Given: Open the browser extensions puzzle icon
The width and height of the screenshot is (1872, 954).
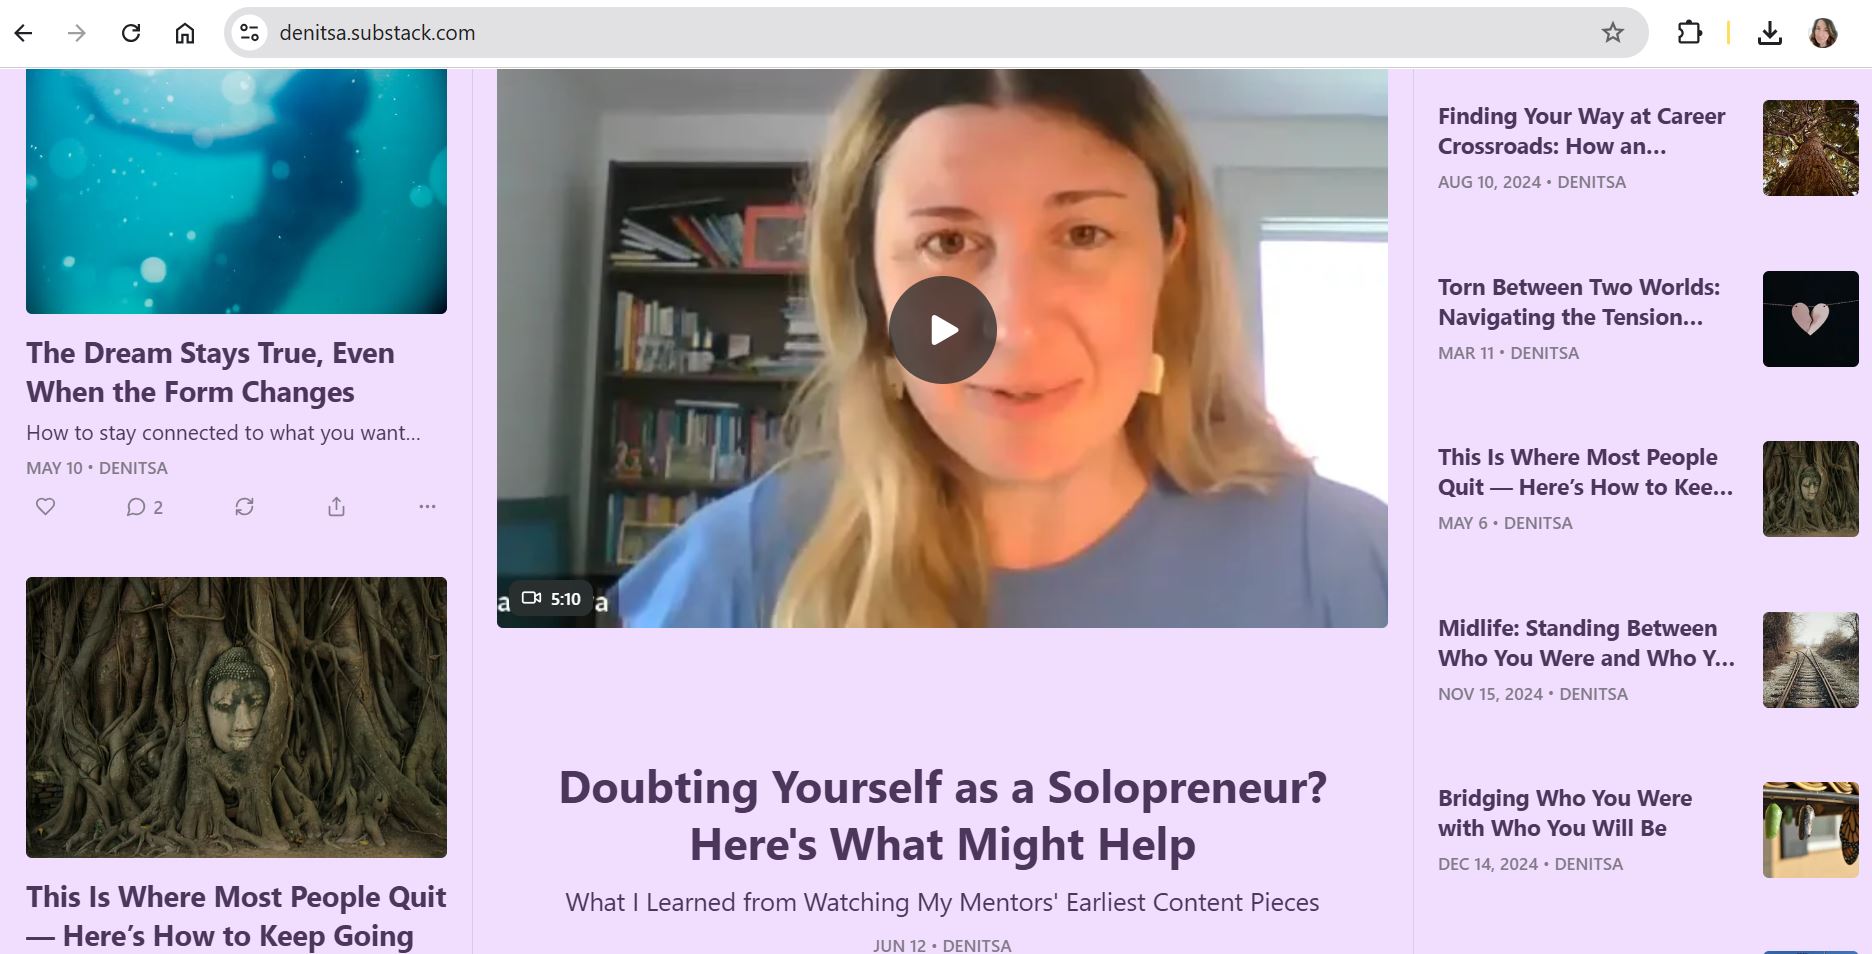Looking at the screenshot, I should [1689, 33].
